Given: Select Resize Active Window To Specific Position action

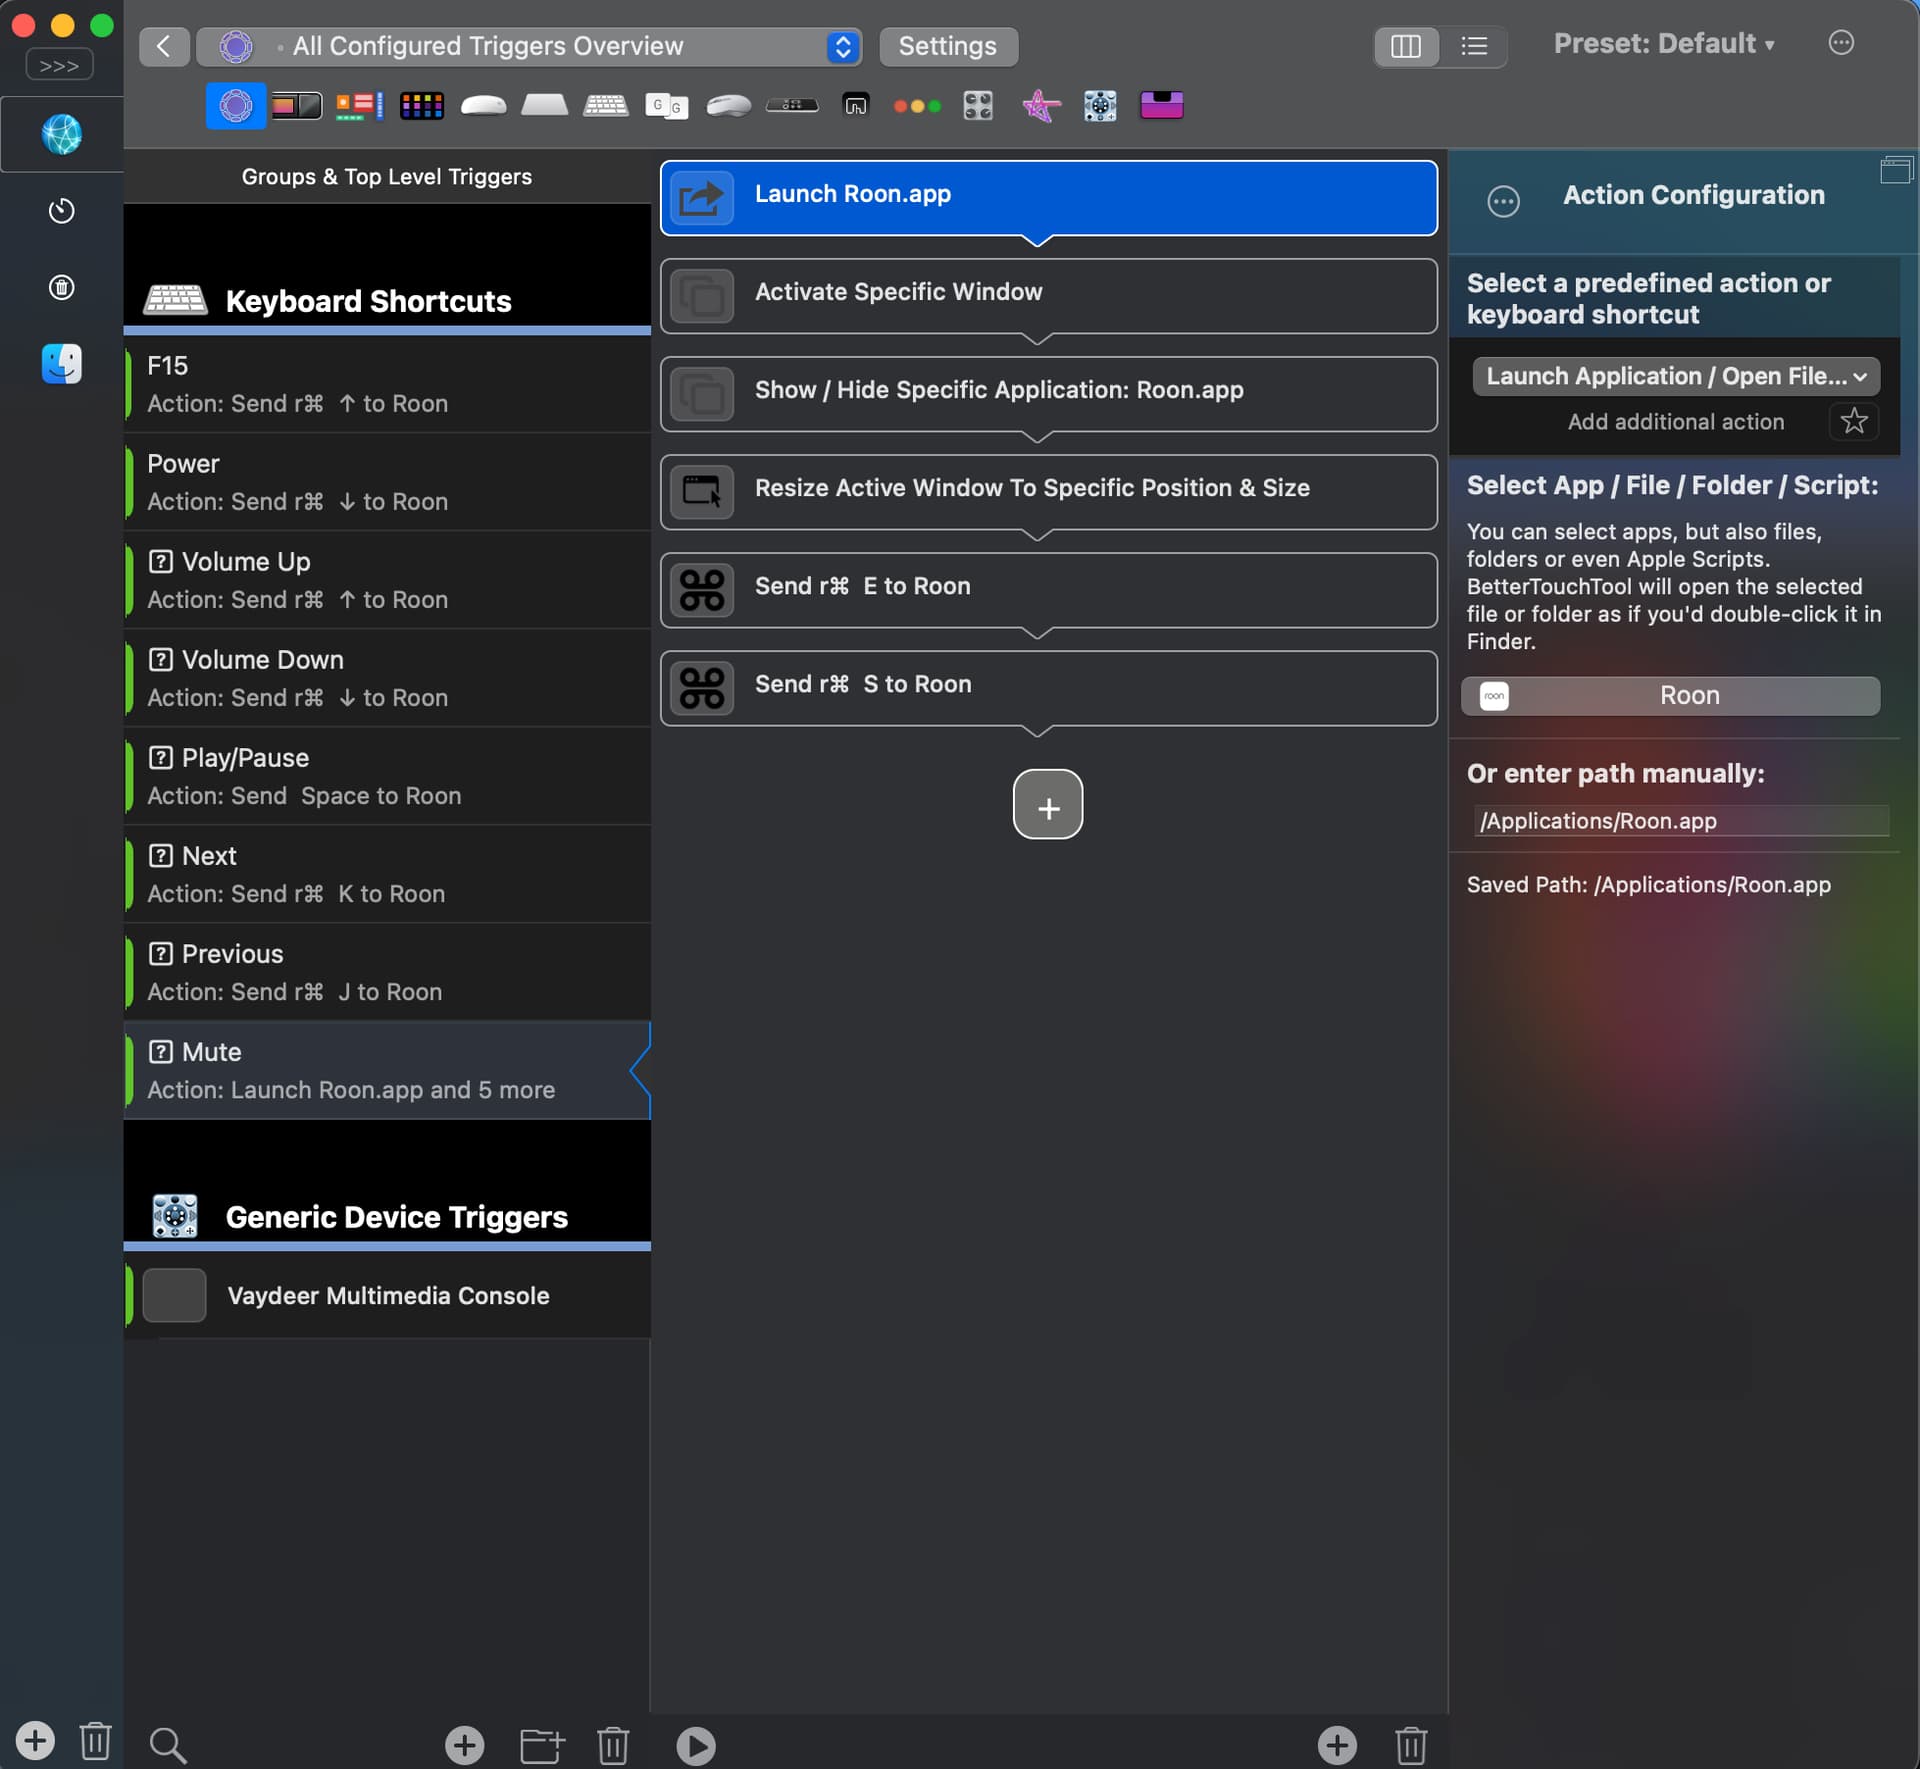Looking at the screenshot, I should (x=1048, y=492).
